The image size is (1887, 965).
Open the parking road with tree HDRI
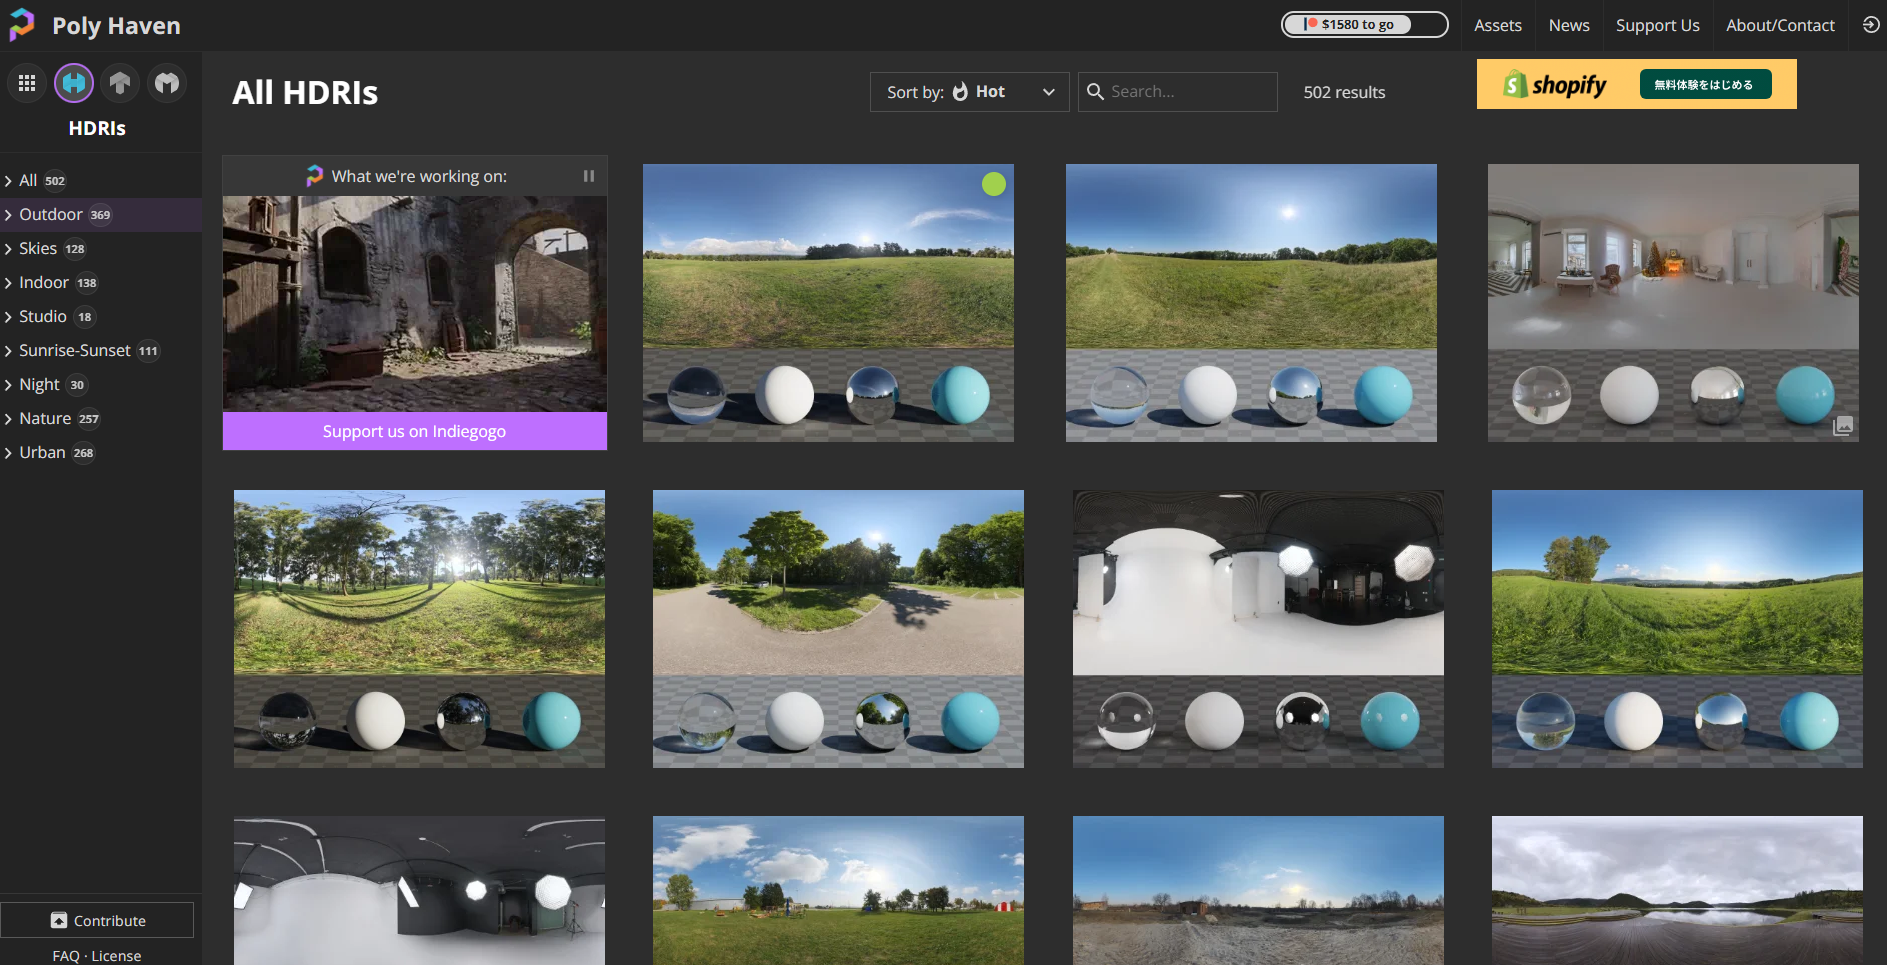838,629
